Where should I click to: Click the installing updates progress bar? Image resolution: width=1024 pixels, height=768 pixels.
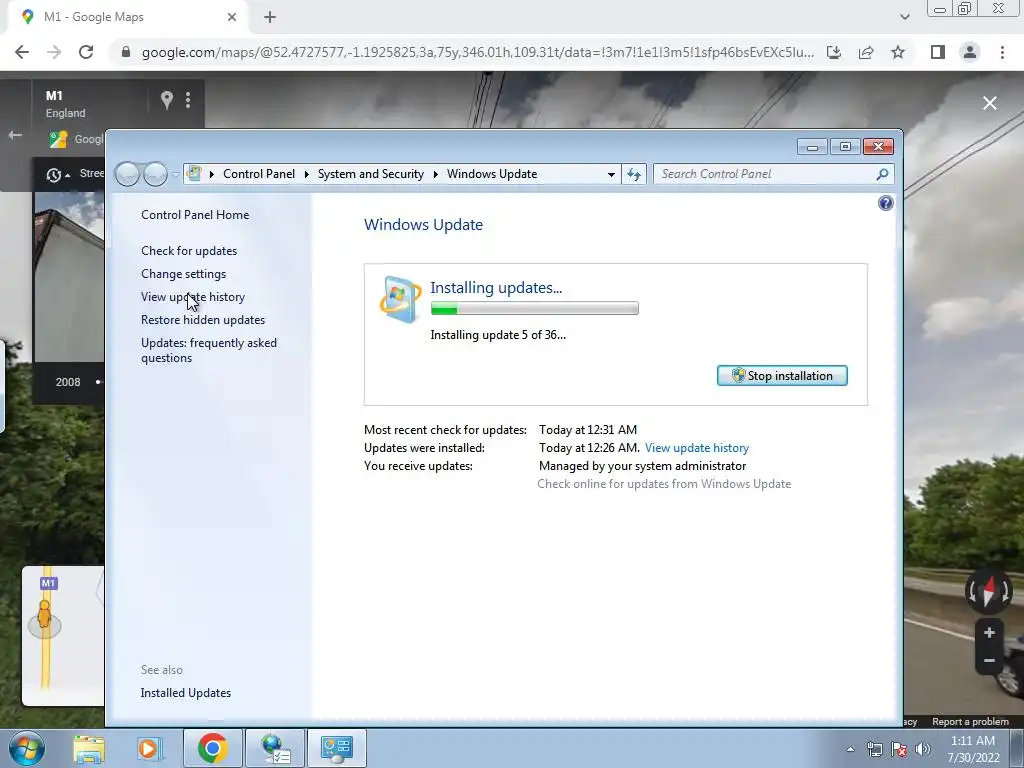click(534, 308)
